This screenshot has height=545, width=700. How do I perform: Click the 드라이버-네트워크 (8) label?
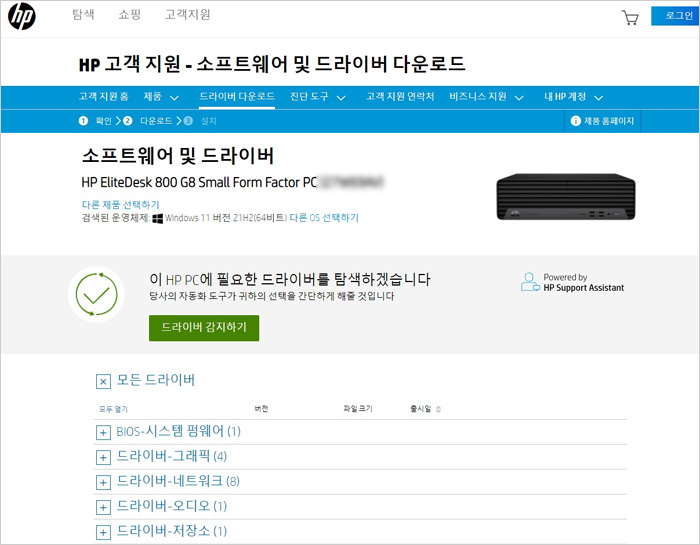pos(178,481)
